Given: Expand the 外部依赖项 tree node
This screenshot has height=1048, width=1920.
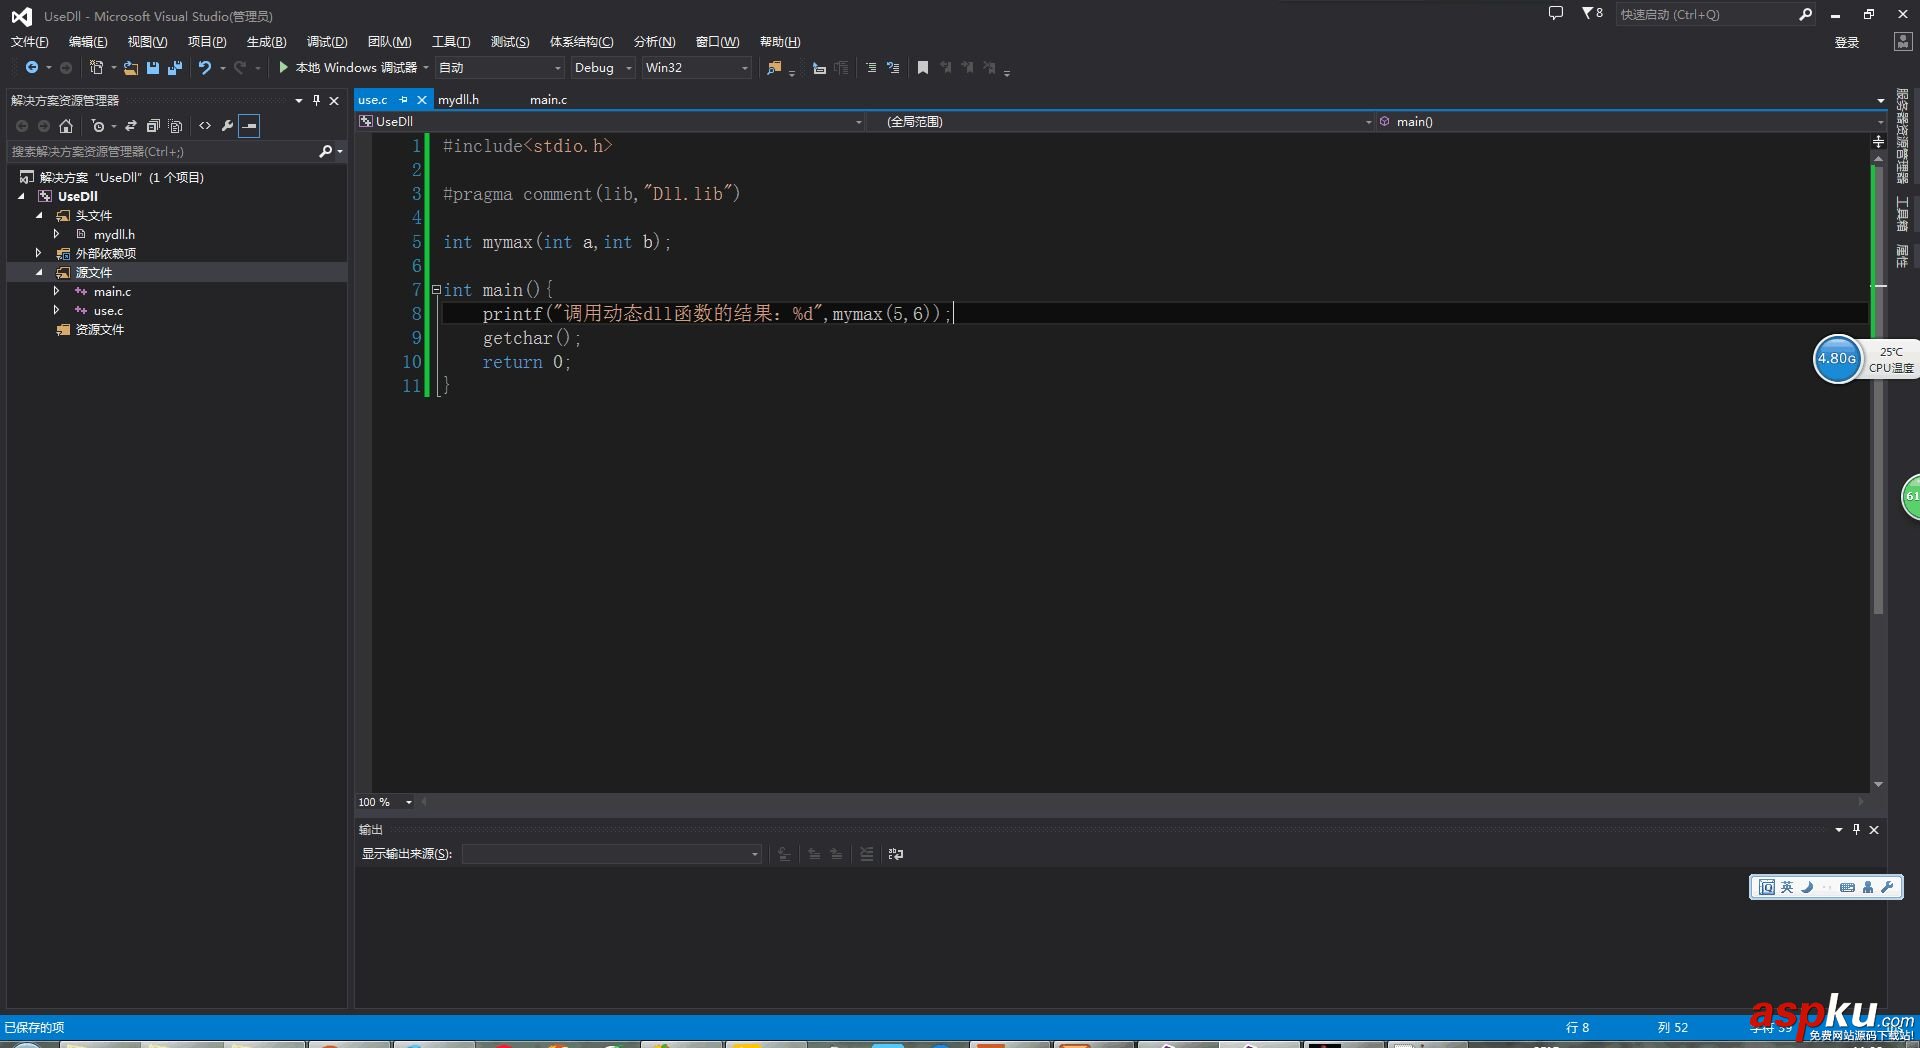Looking at the screenshot, I should 38,252.
